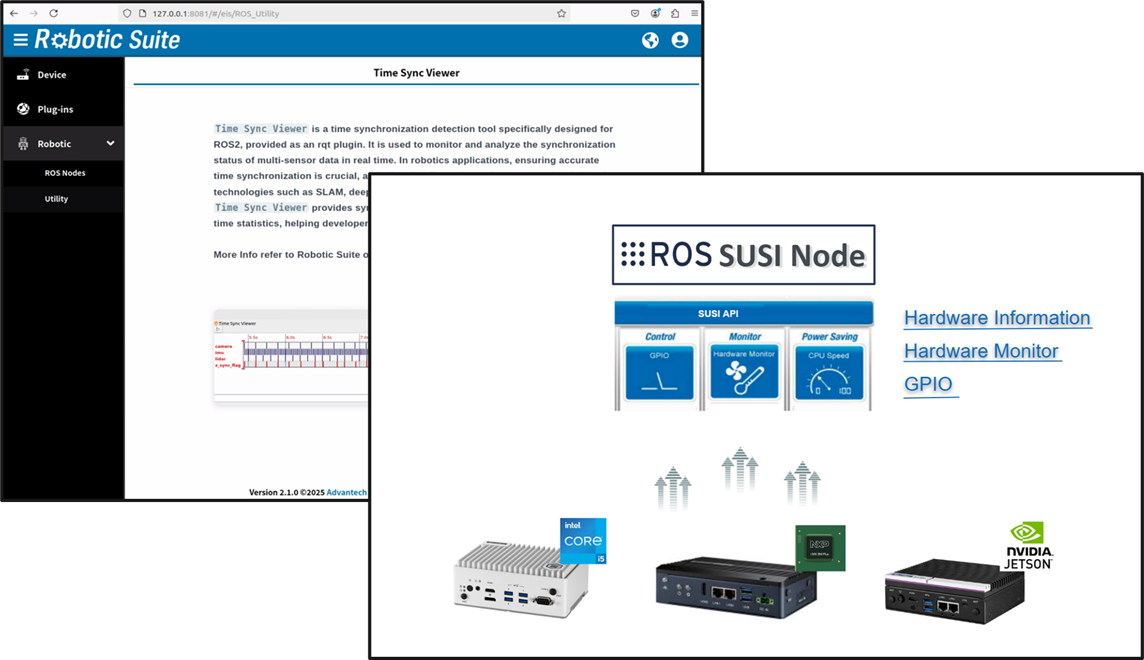The height and width of the screenshot is (660, 1144).
Task: Go back with browser back arrow
Action: click(x=13, y=13)
